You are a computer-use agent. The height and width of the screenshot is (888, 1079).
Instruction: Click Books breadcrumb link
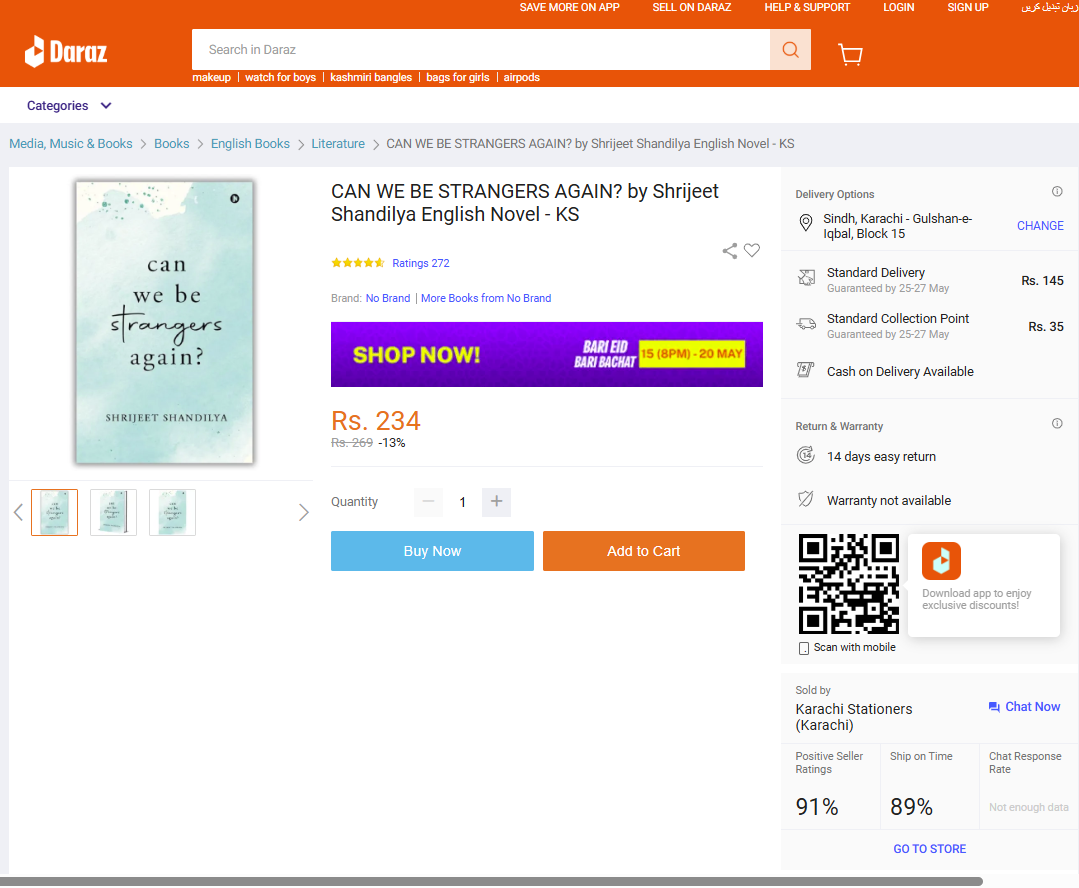[171, 144]
